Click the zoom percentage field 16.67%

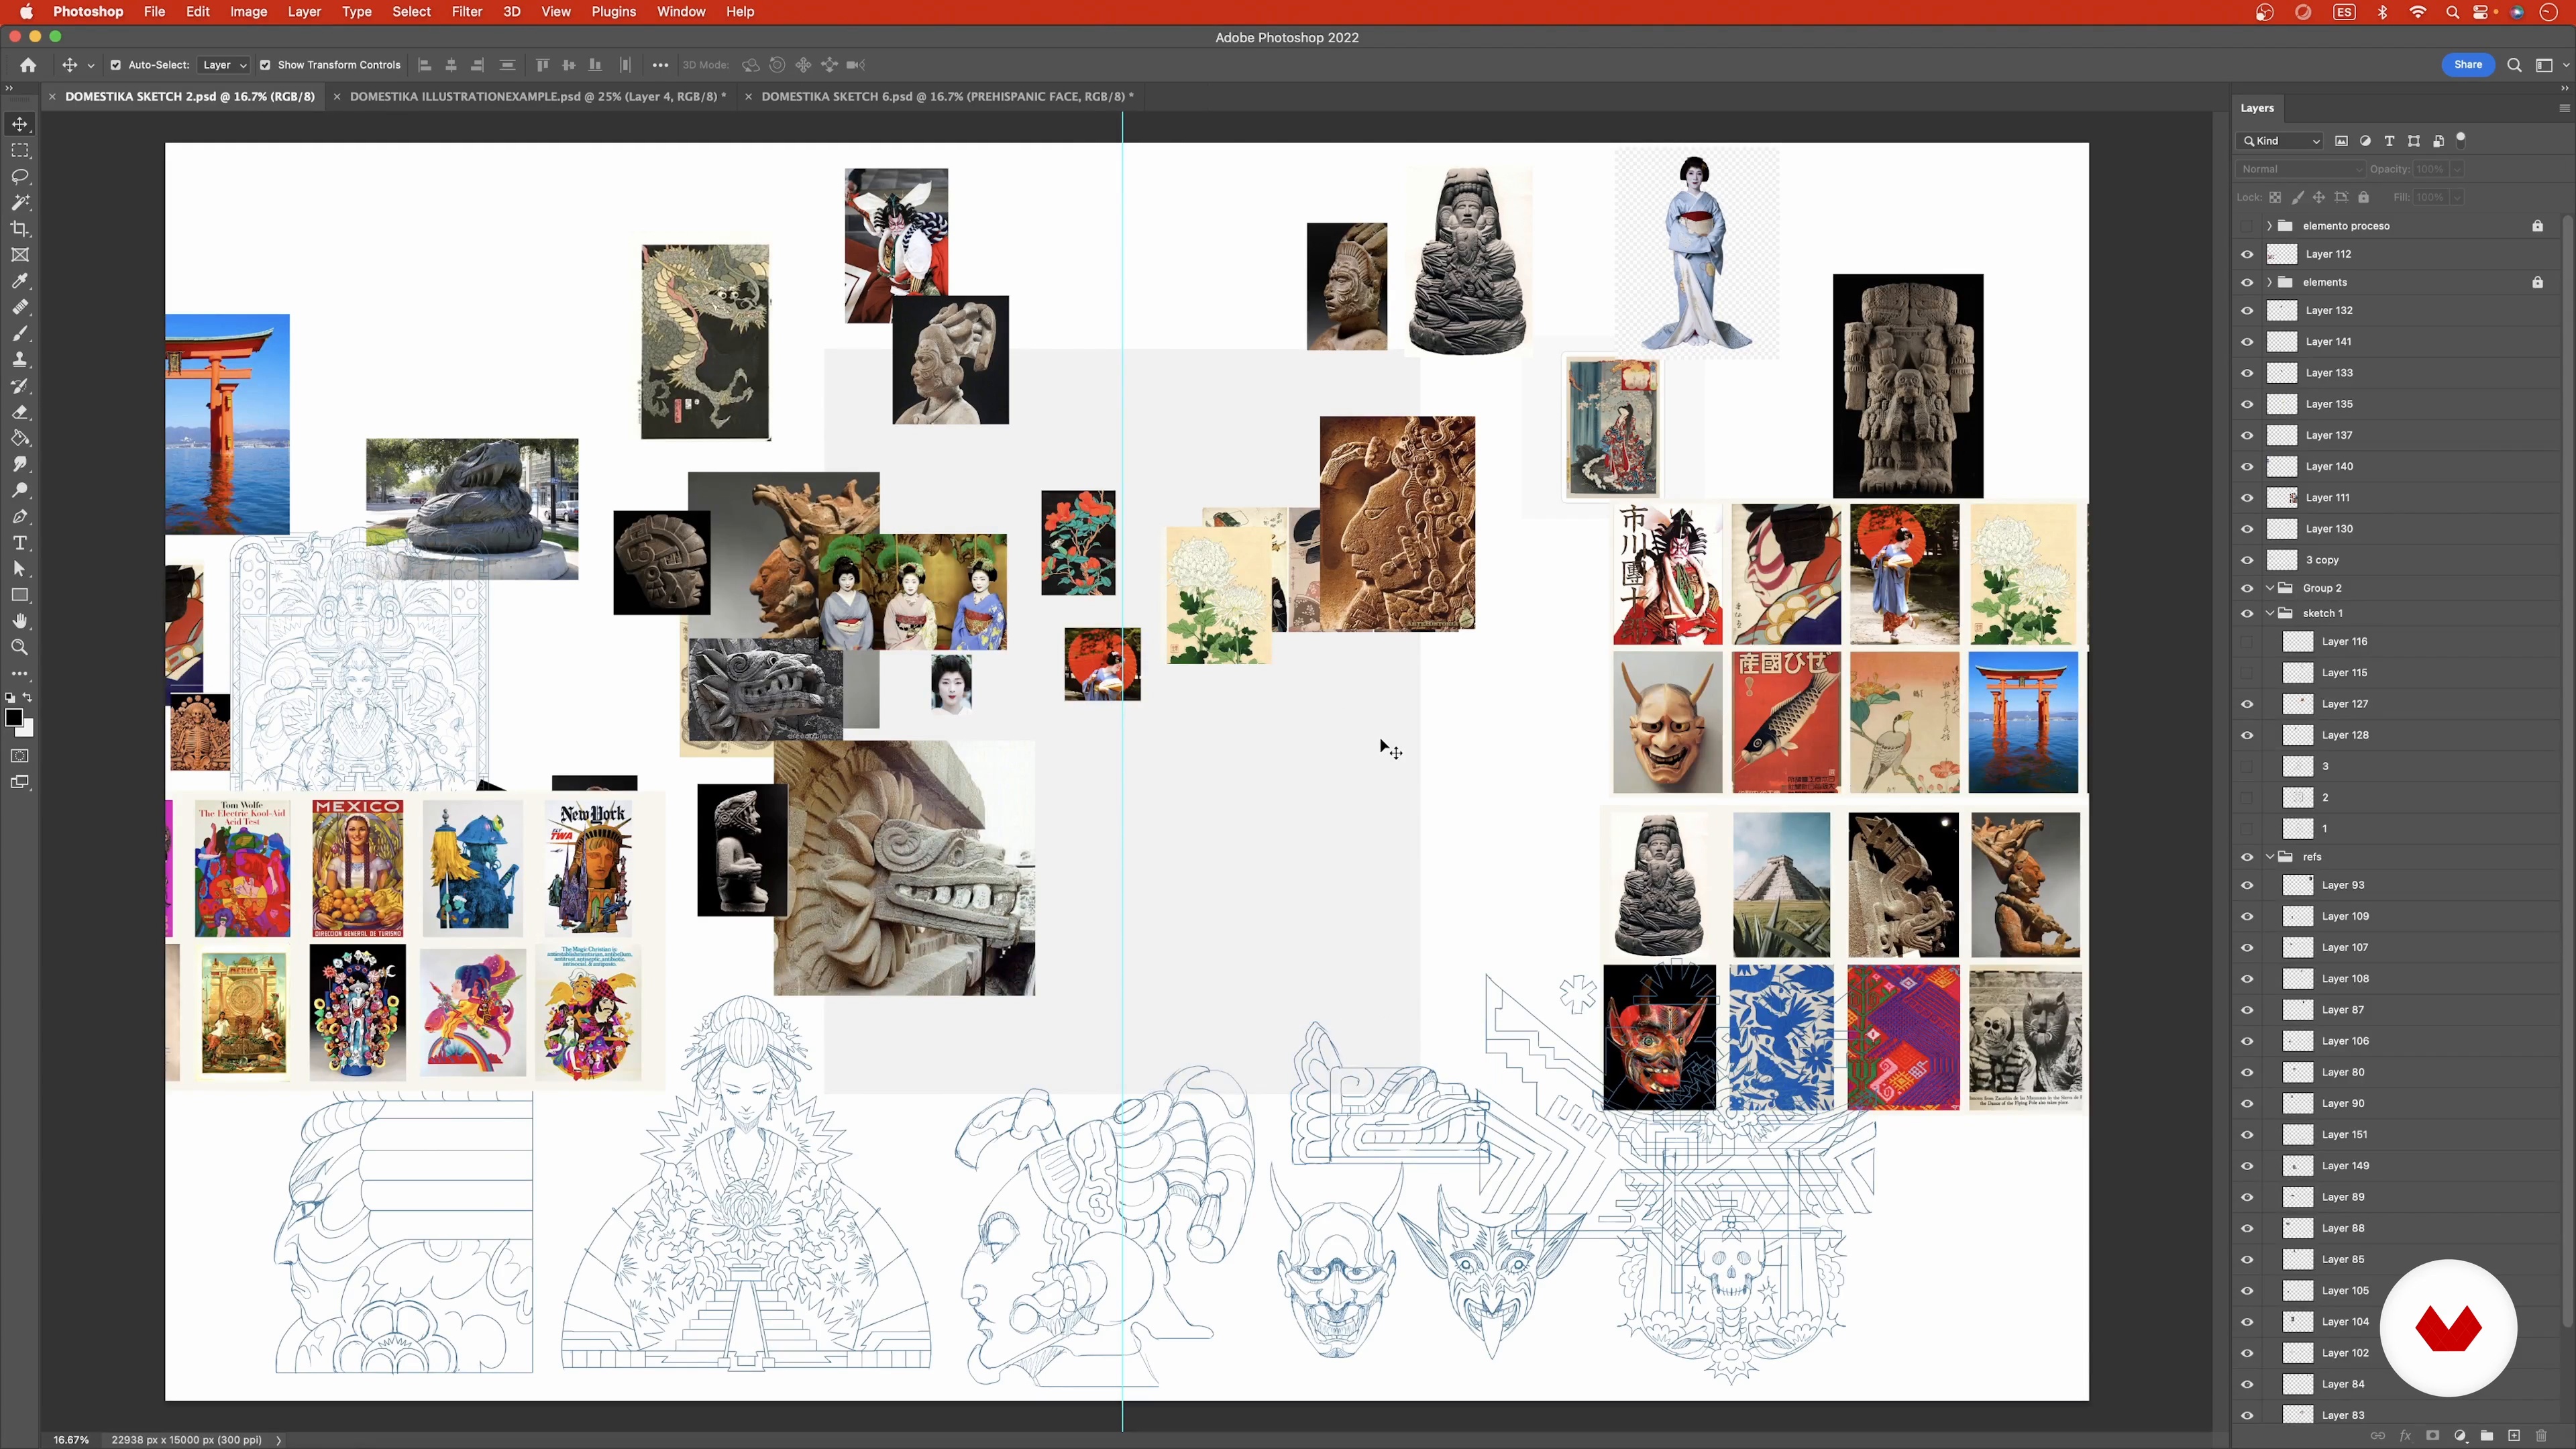click(71, 1440)
